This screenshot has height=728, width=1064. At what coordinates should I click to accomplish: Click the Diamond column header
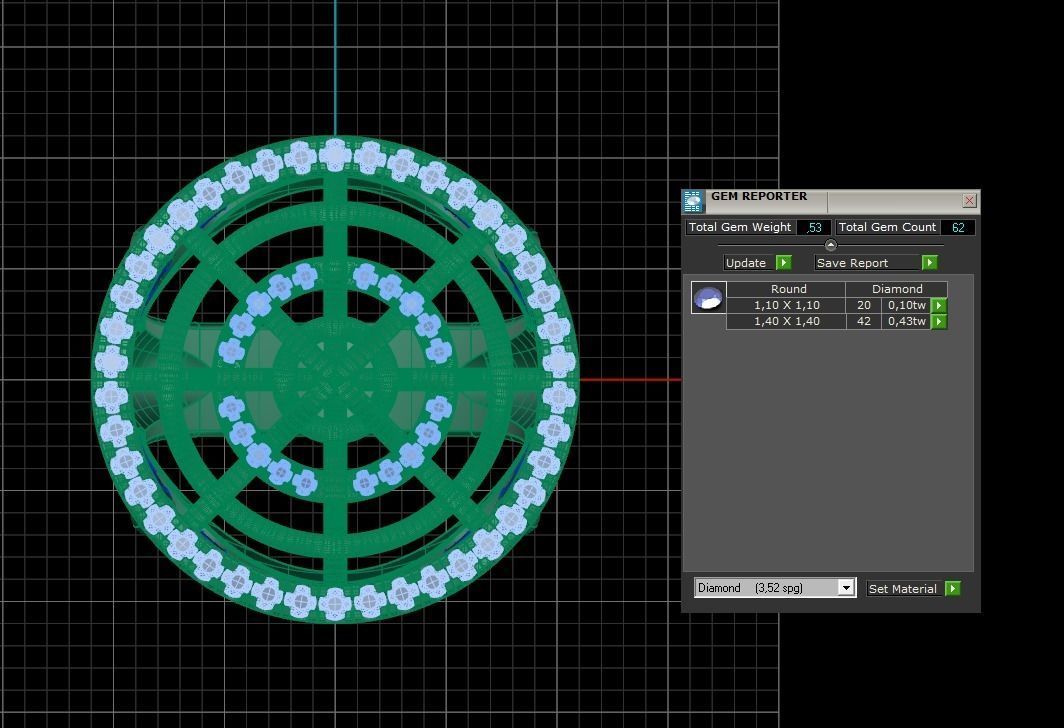click(x=897, y=289)
